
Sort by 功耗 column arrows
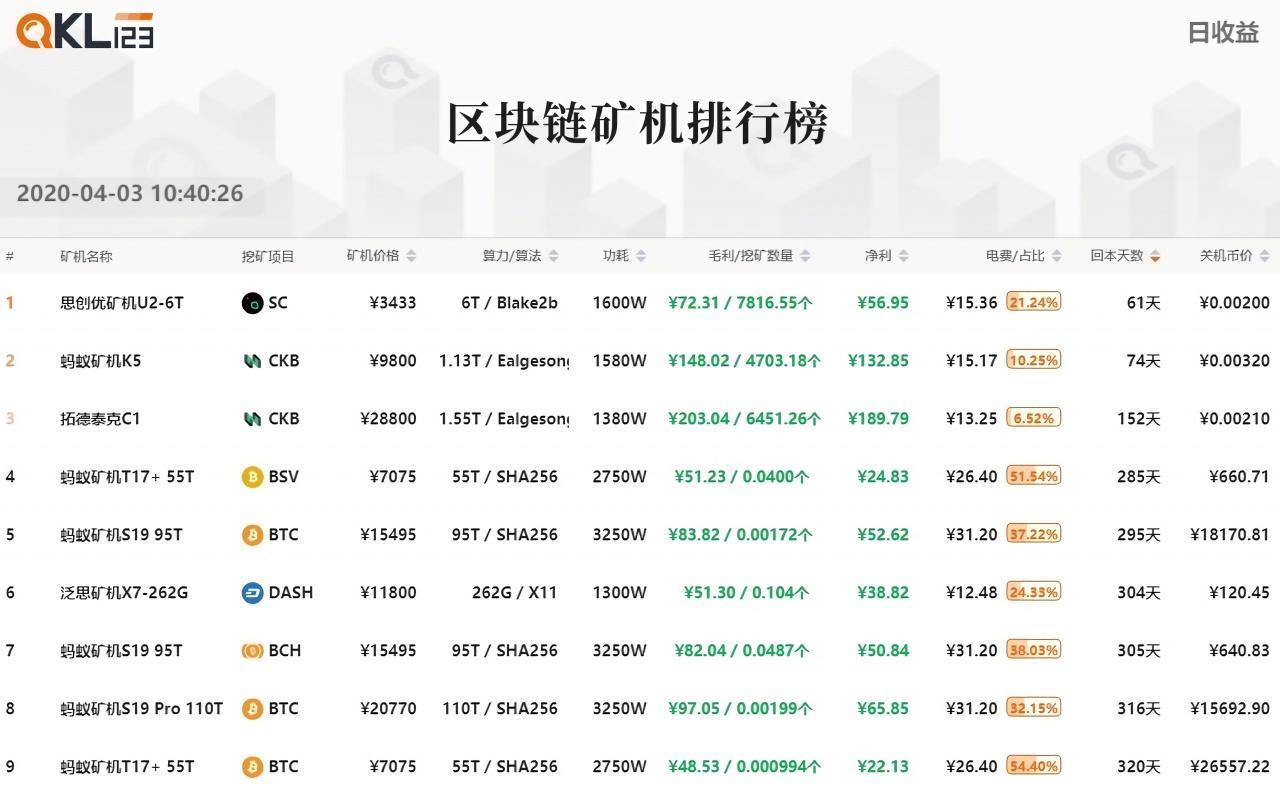point(641,256)
